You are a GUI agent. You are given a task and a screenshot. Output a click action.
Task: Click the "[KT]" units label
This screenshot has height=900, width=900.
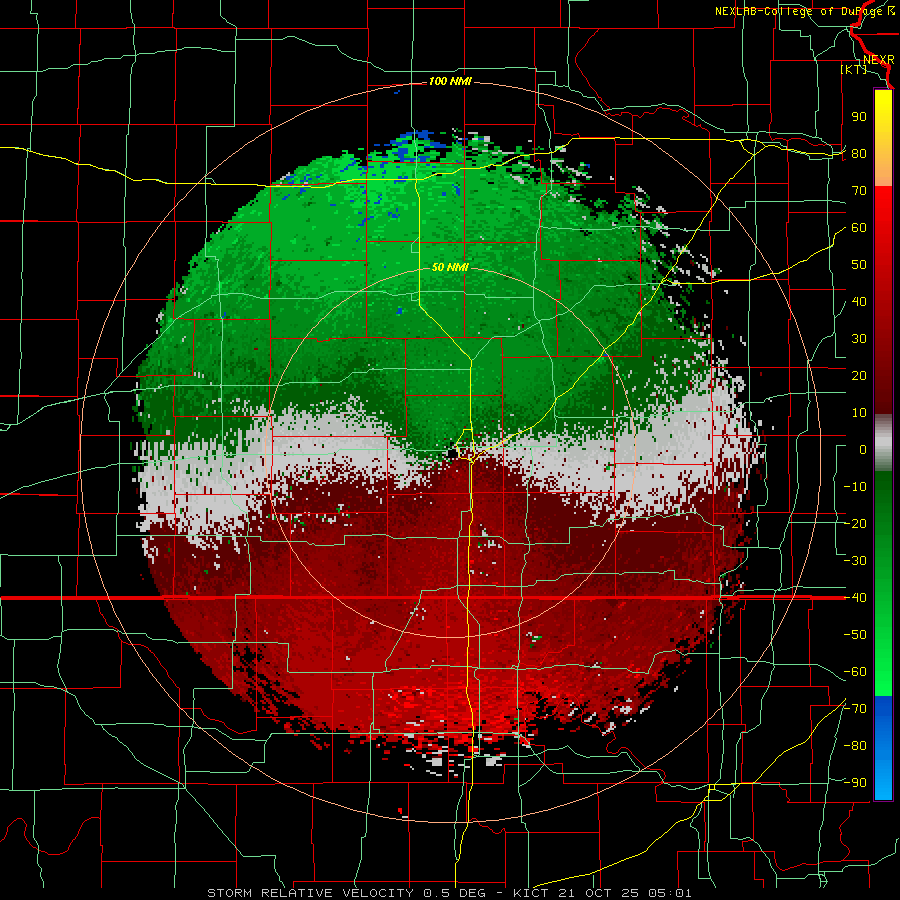(x=853, y=69)
